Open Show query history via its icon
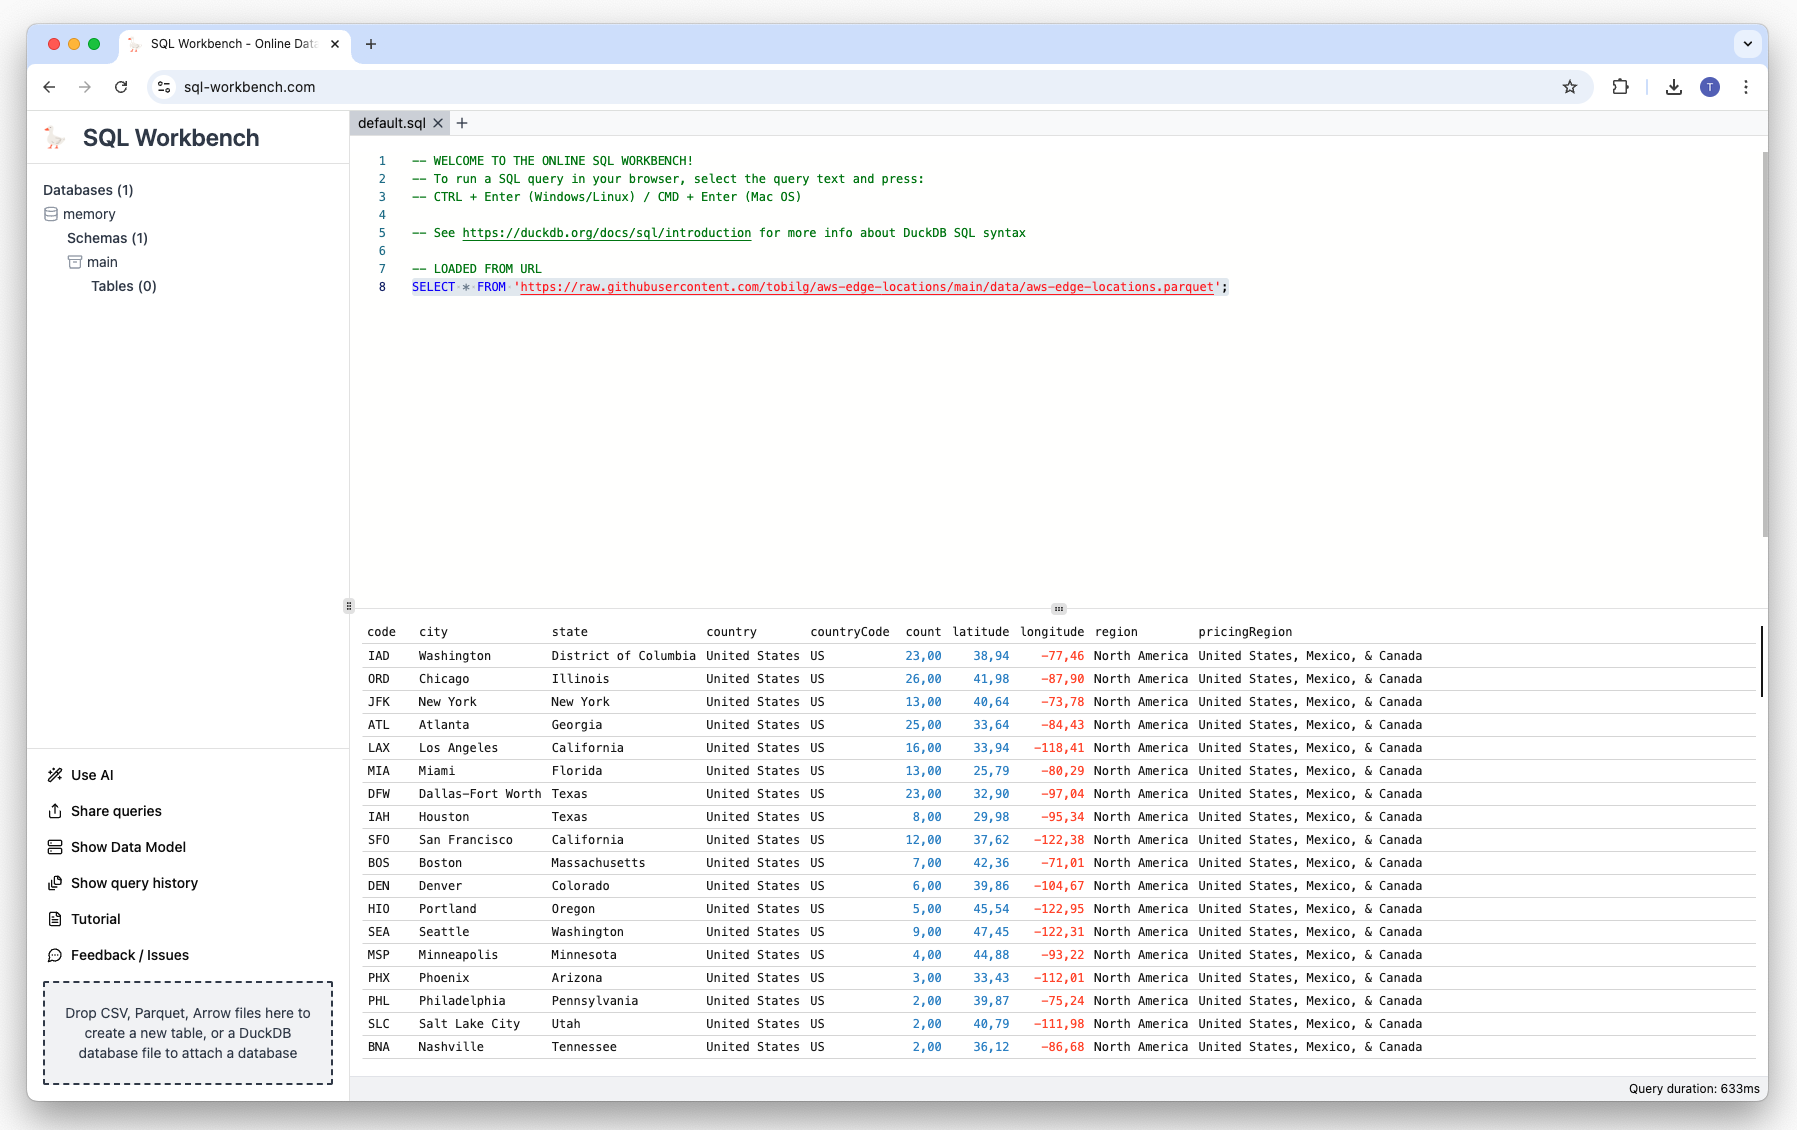 56,883
